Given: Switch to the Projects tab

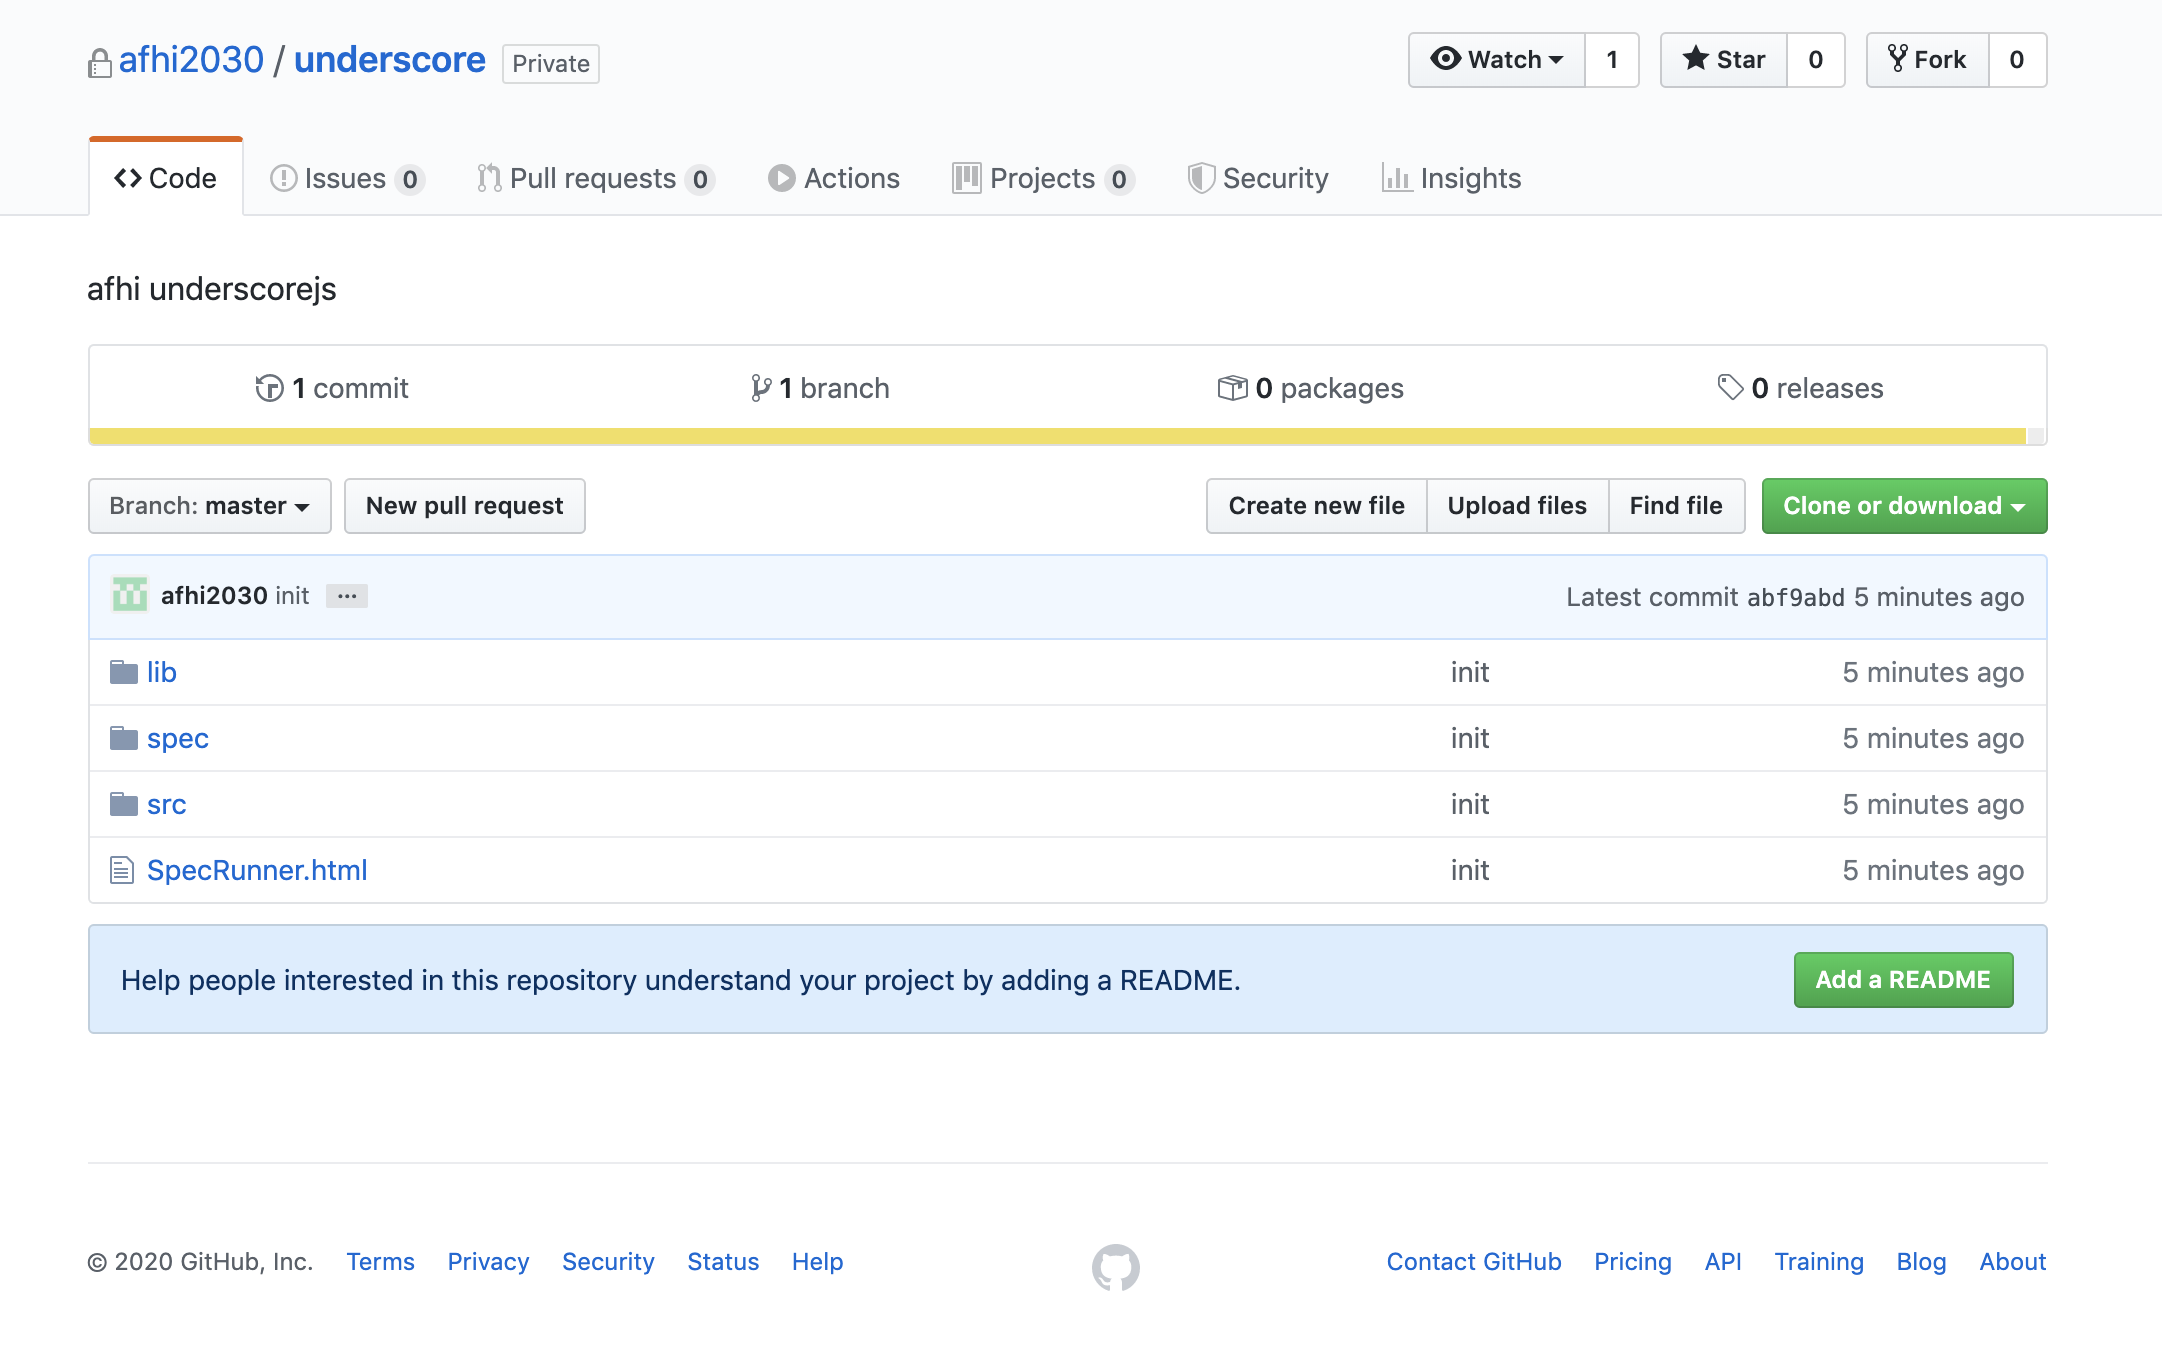Looking at the screenshot, I should tap(1043, 178).
